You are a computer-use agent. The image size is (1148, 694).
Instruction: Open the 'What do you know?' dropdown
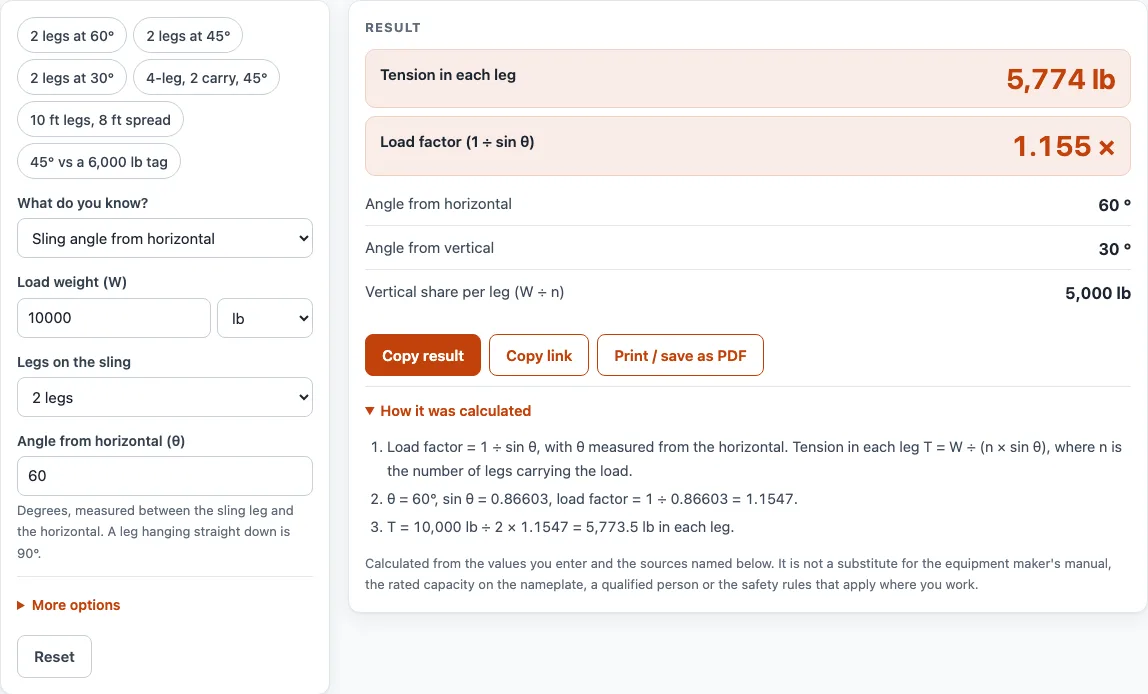165,239
